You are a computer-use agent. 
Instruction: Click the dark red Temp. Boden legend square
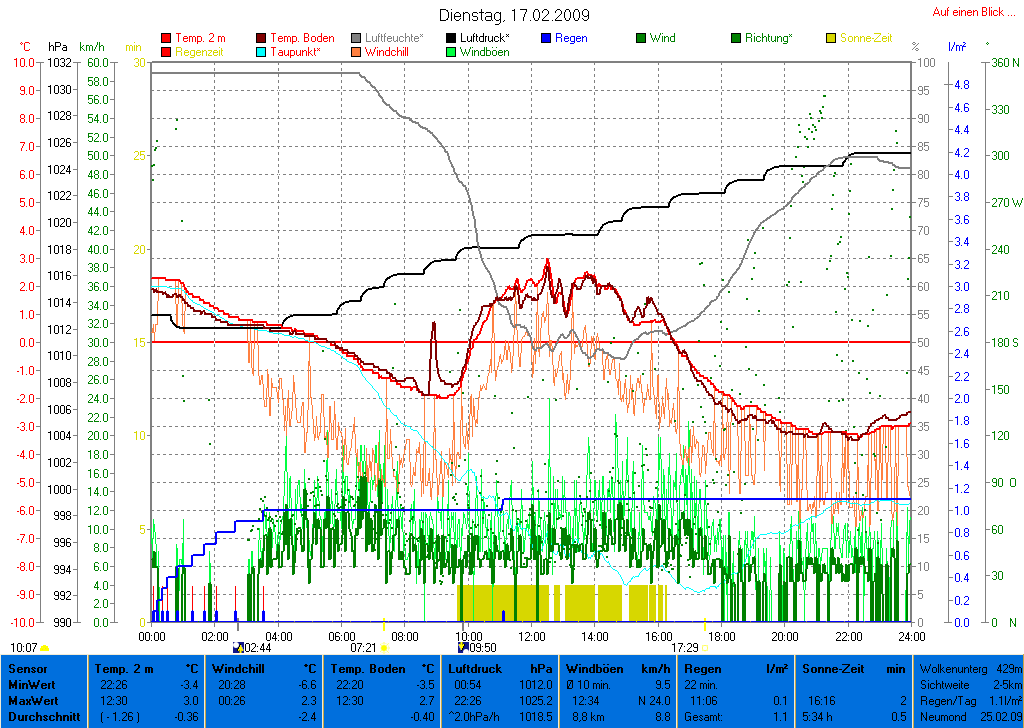tap(263, 38)
